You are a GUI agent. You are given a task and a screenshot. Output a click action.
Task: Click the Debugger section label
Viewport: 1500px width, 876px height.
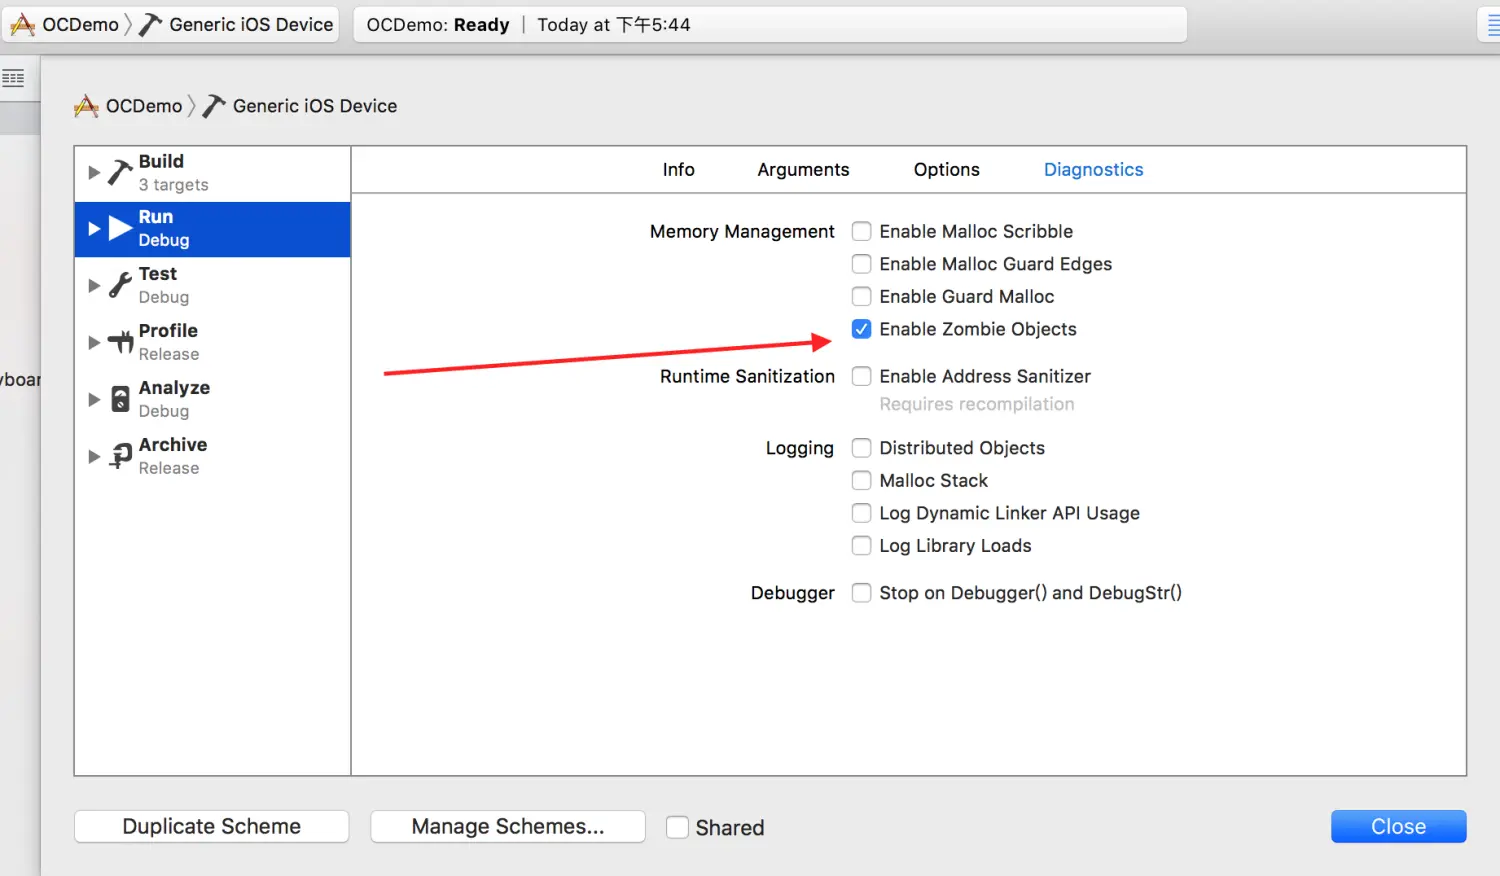(x=793, y=593)
